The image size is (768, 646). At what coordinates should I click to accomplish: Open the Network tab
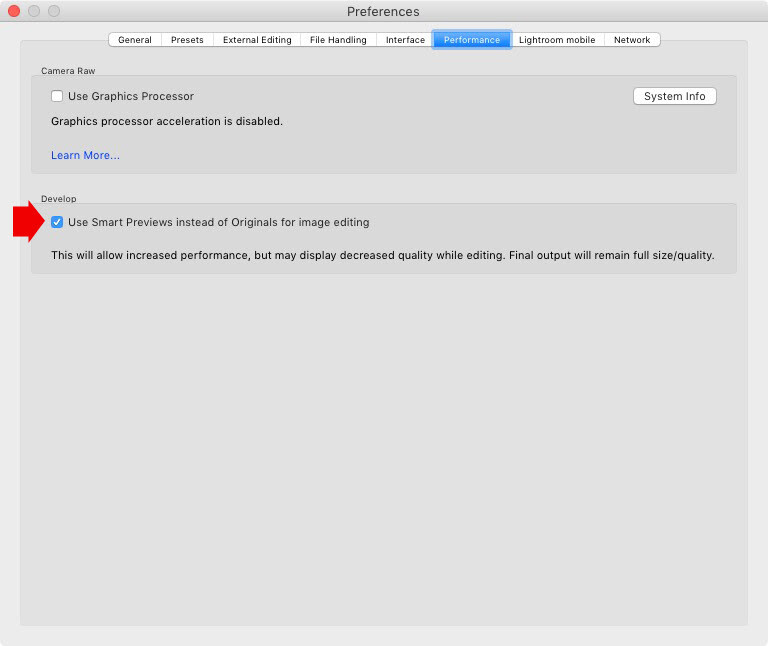[x=632, y=40]
